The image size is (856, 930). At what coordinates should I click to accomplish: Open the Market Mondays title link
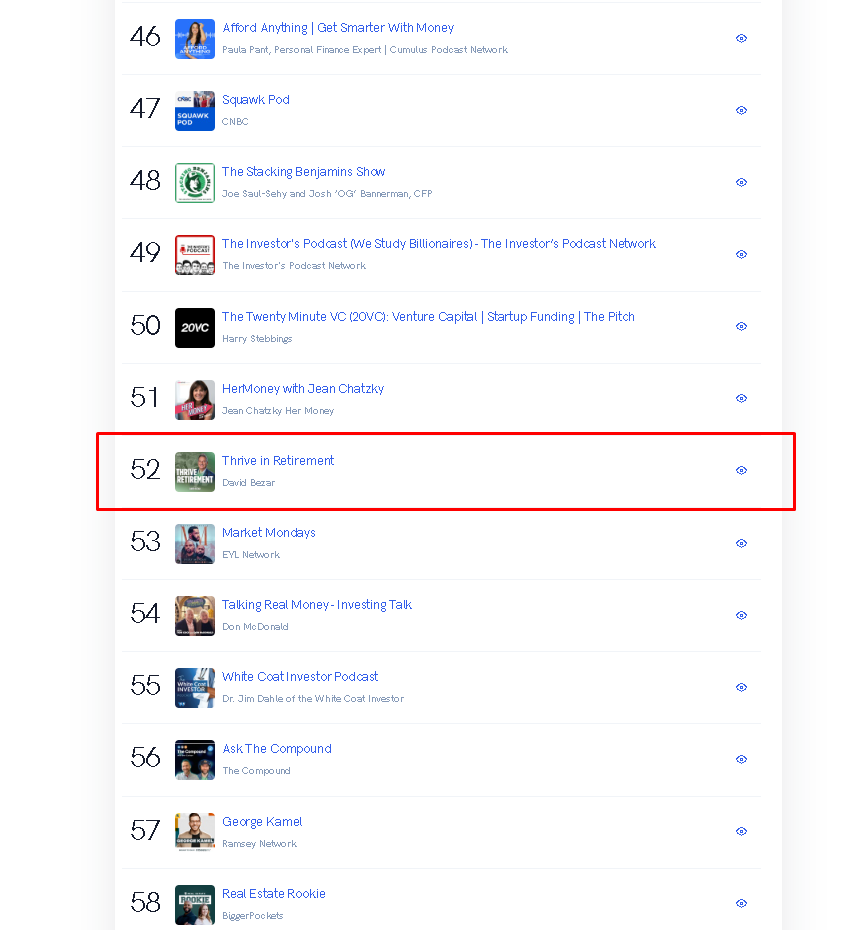point(268,533)
